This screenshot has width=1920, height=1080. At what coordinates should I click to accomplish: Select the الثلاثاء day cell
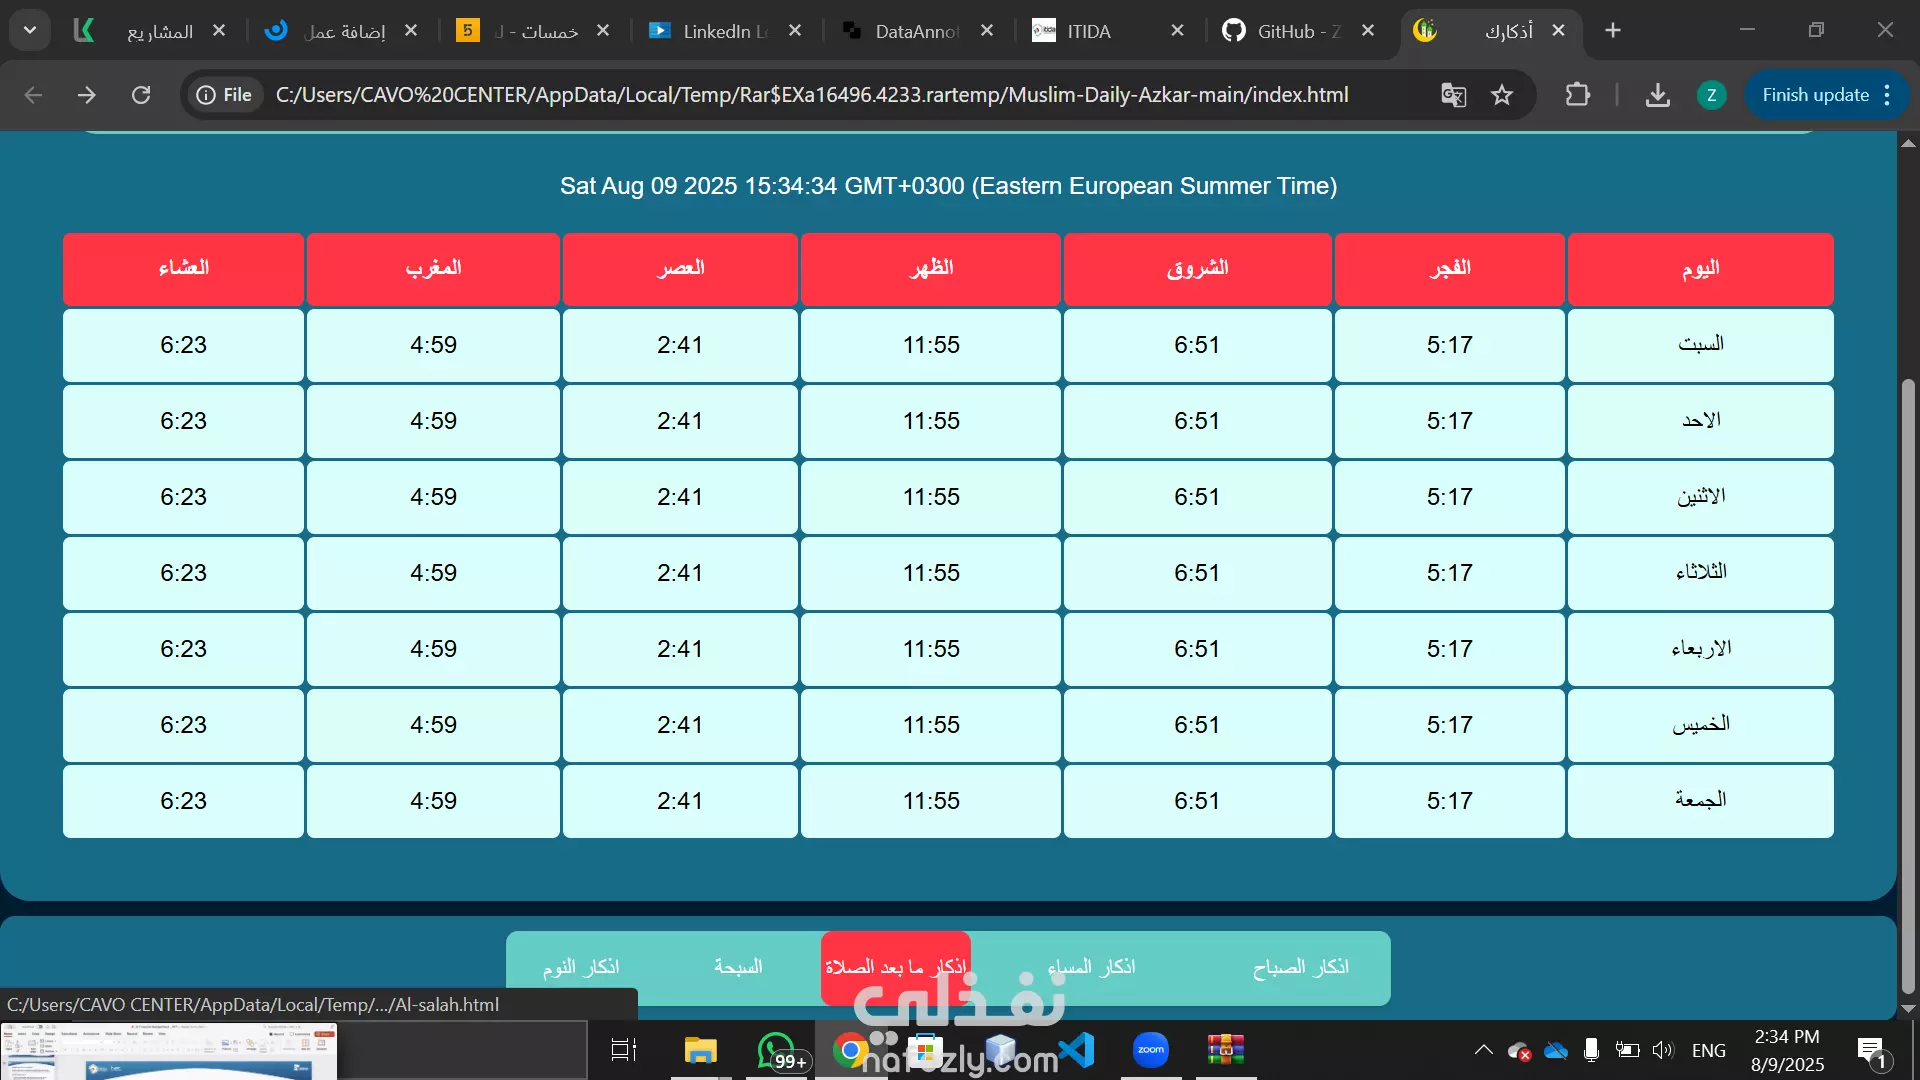coord(1700,573)
